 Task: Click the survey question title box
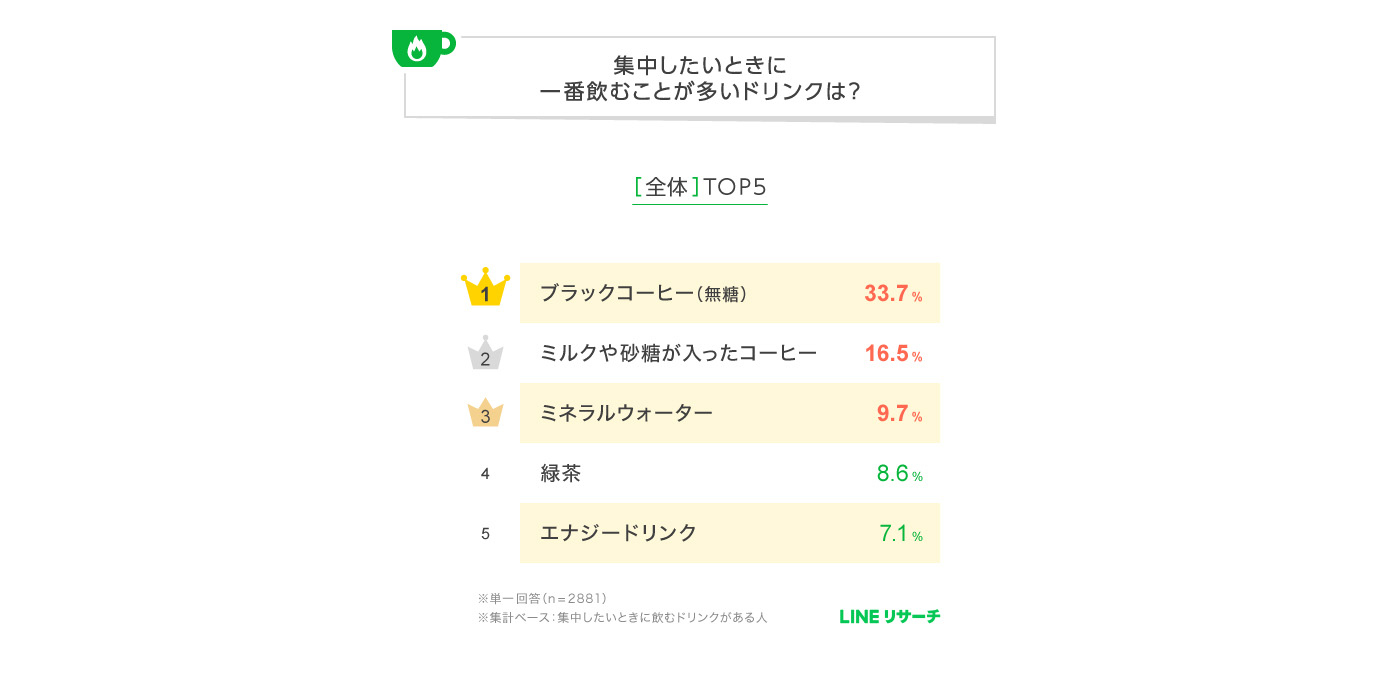click(700, 78)
